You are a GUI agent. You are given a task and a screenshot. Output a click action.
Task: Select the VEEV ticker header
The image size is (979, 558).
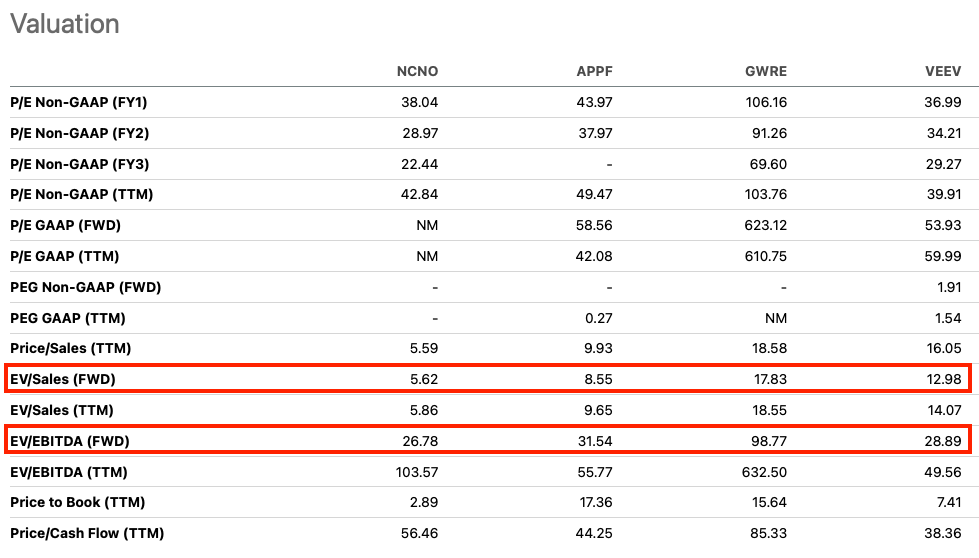(943, 71)
